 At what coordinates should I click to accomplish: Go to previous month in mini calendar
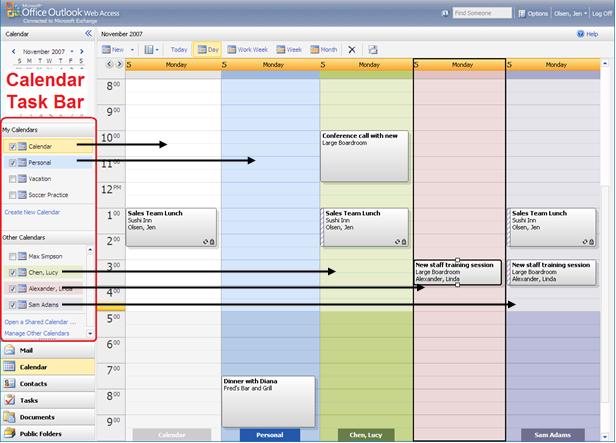(14, 51)
